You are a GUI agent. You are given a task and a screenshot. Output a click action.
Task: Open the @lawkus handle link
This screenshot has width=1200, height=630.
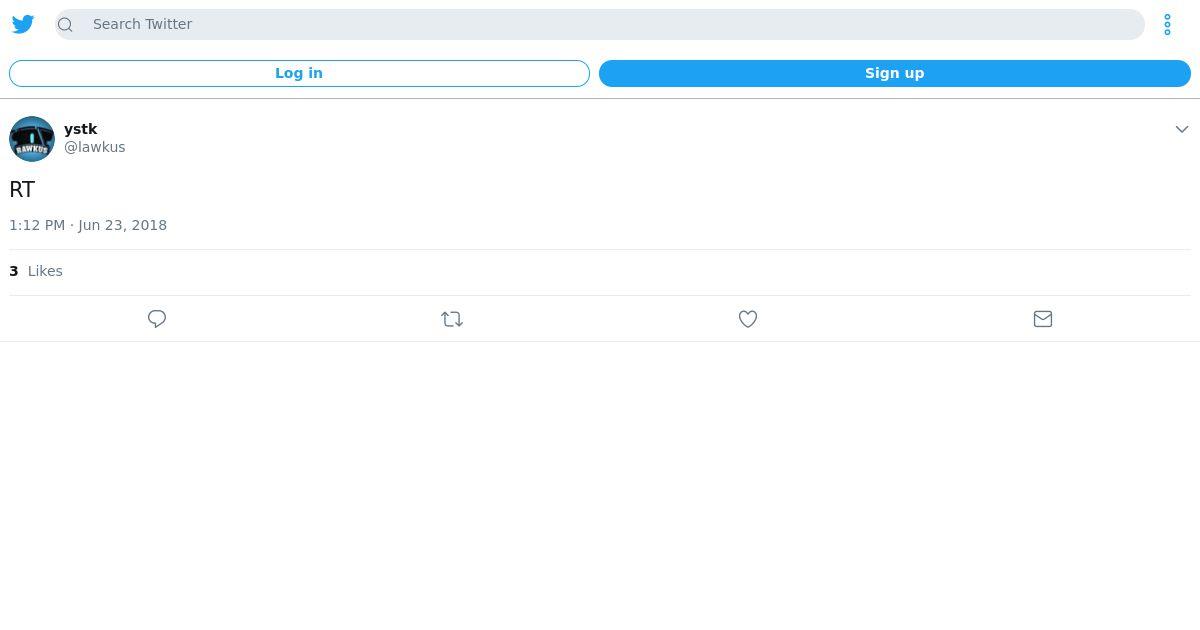95,147
